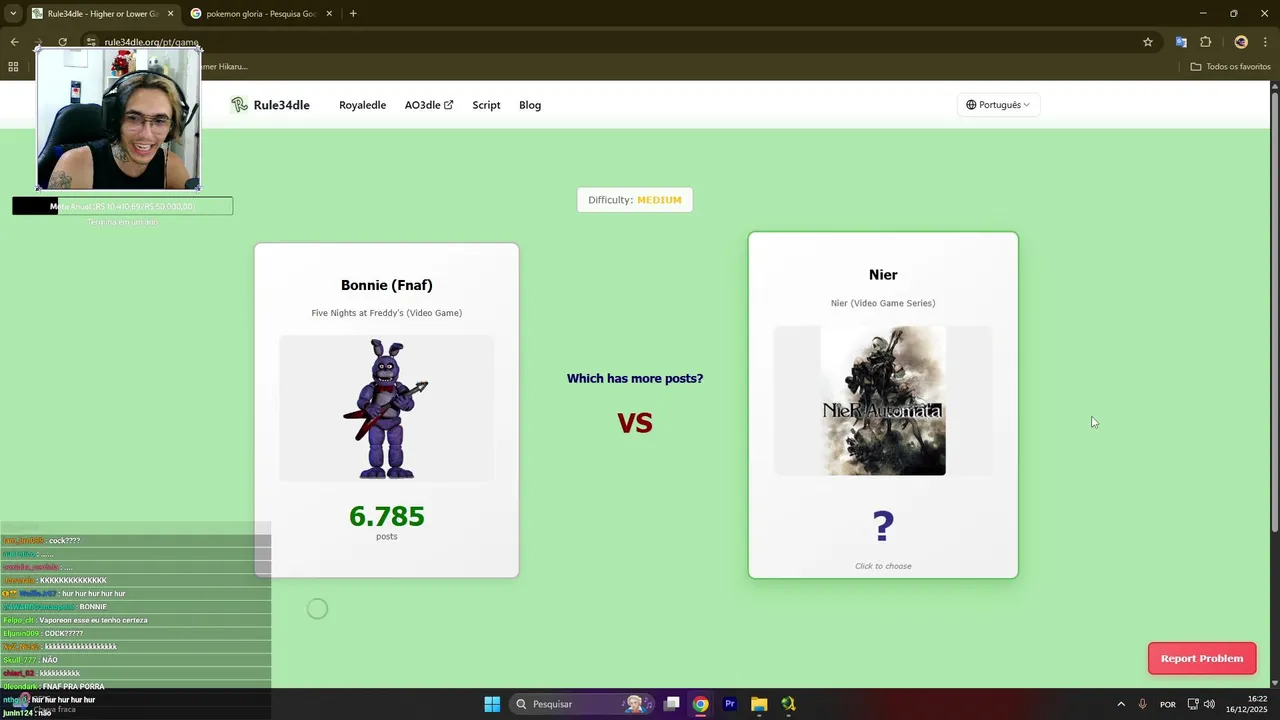Open the Chrome profile avatar

point(1241,42)
